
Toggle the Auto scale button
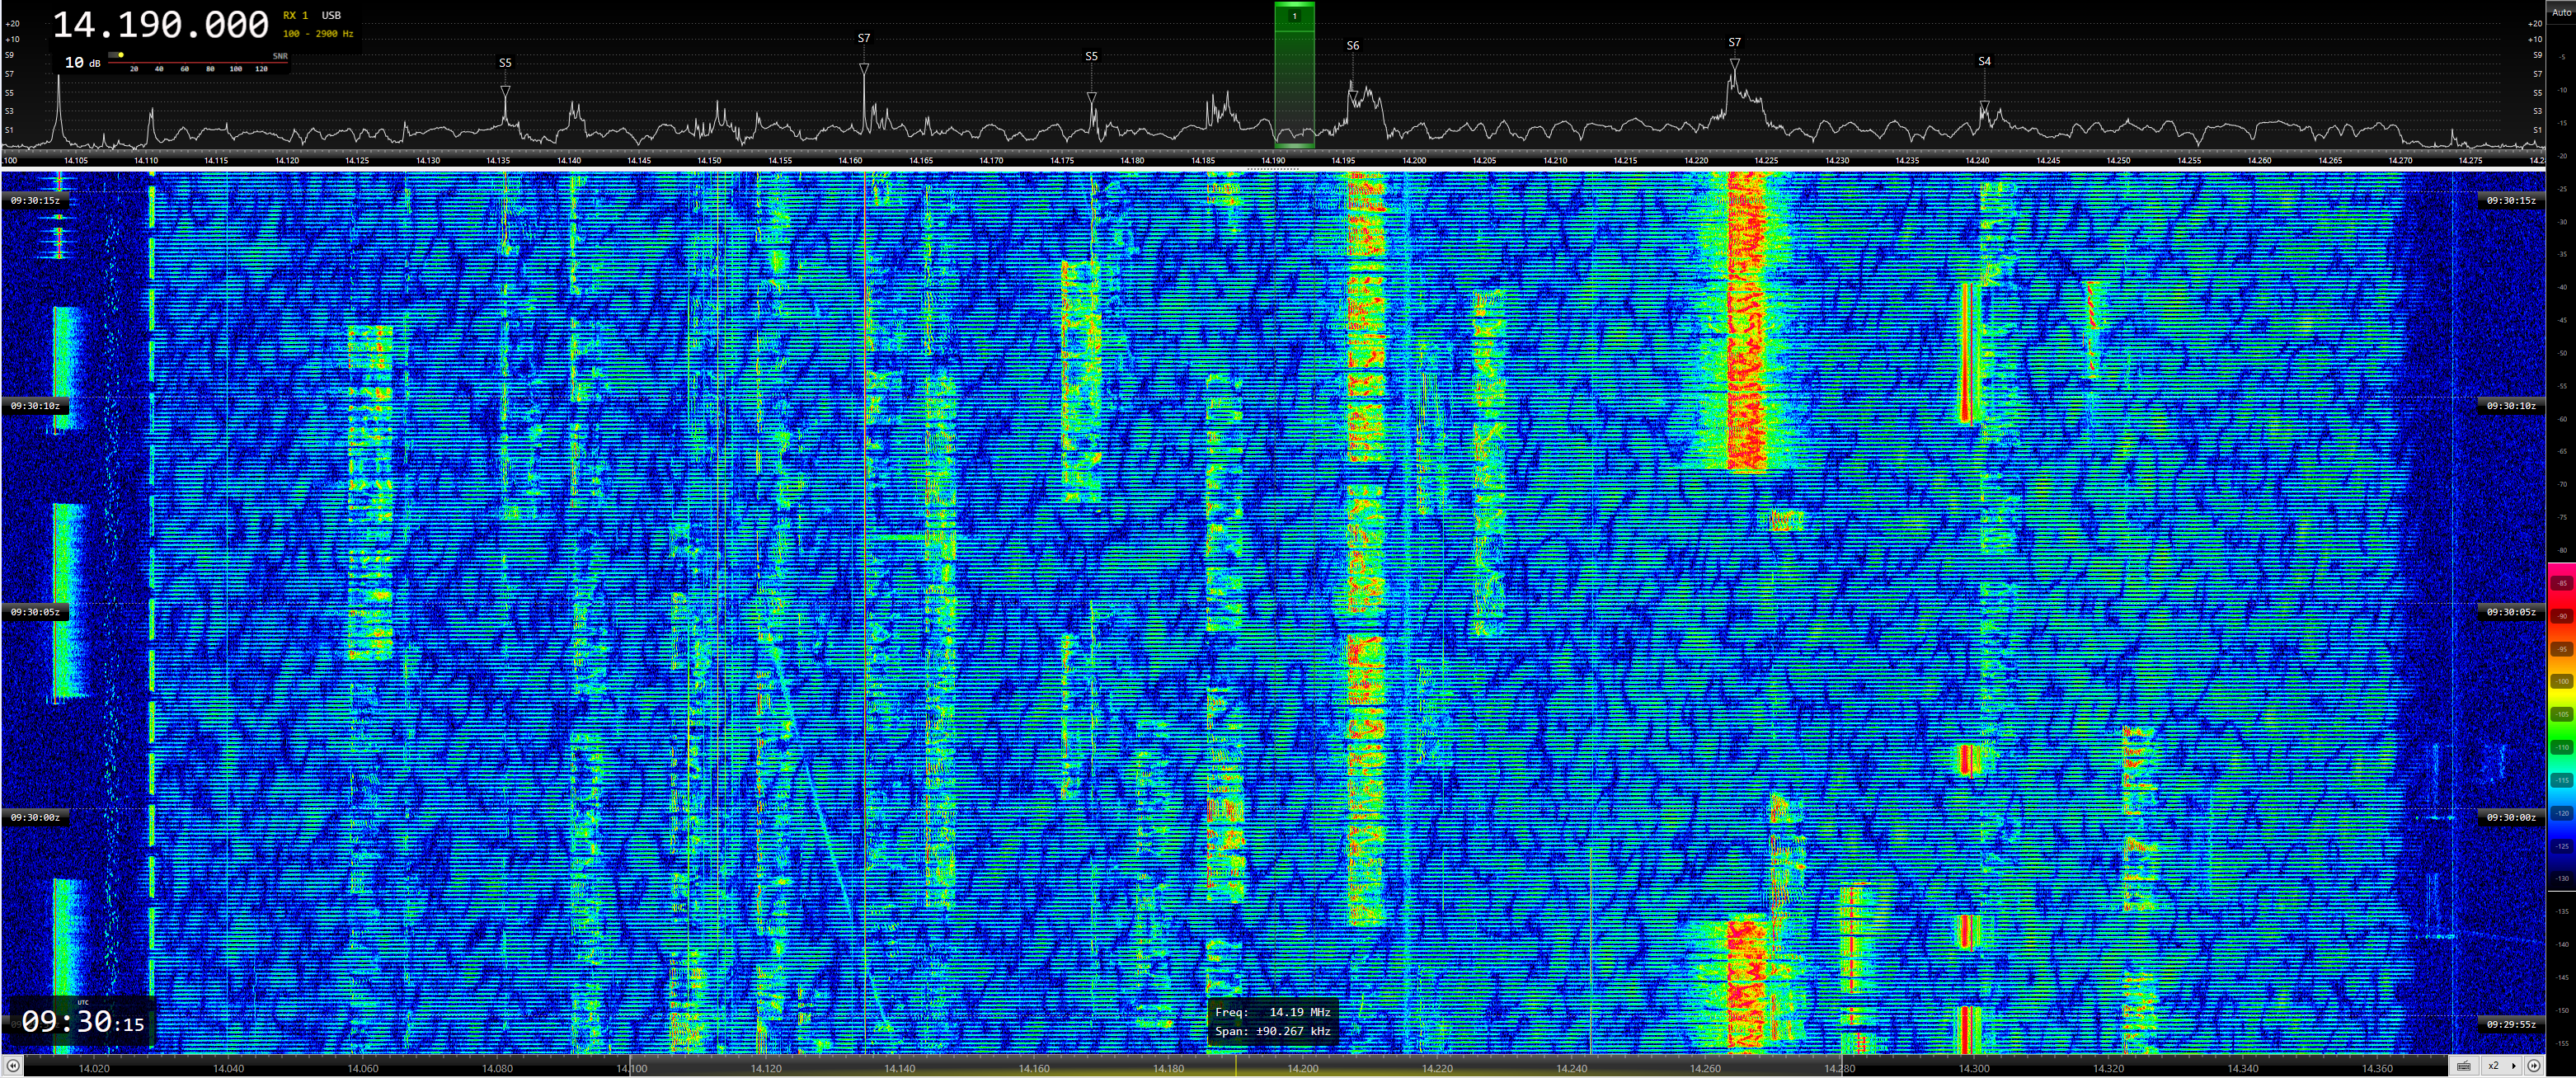pyautogui.click(x=2560, y=12)
